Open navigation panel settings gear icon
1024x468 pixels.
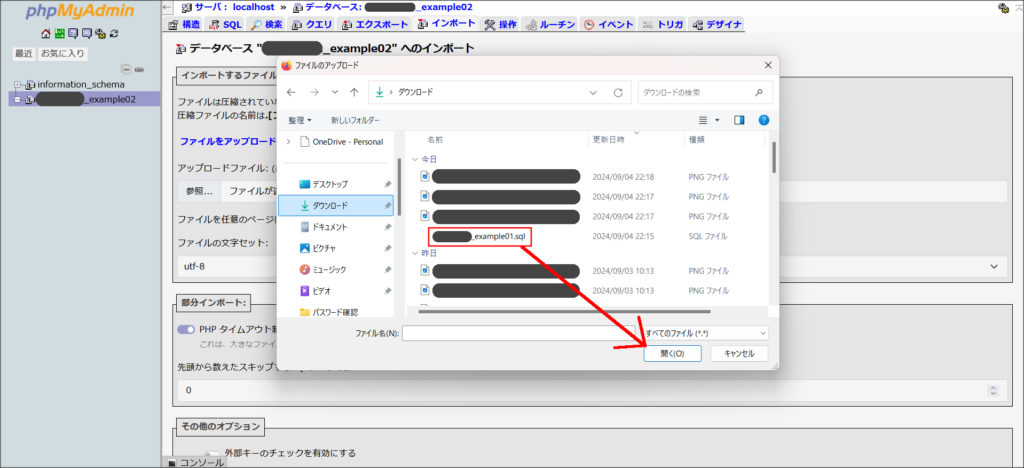click(x=100, y=34)
